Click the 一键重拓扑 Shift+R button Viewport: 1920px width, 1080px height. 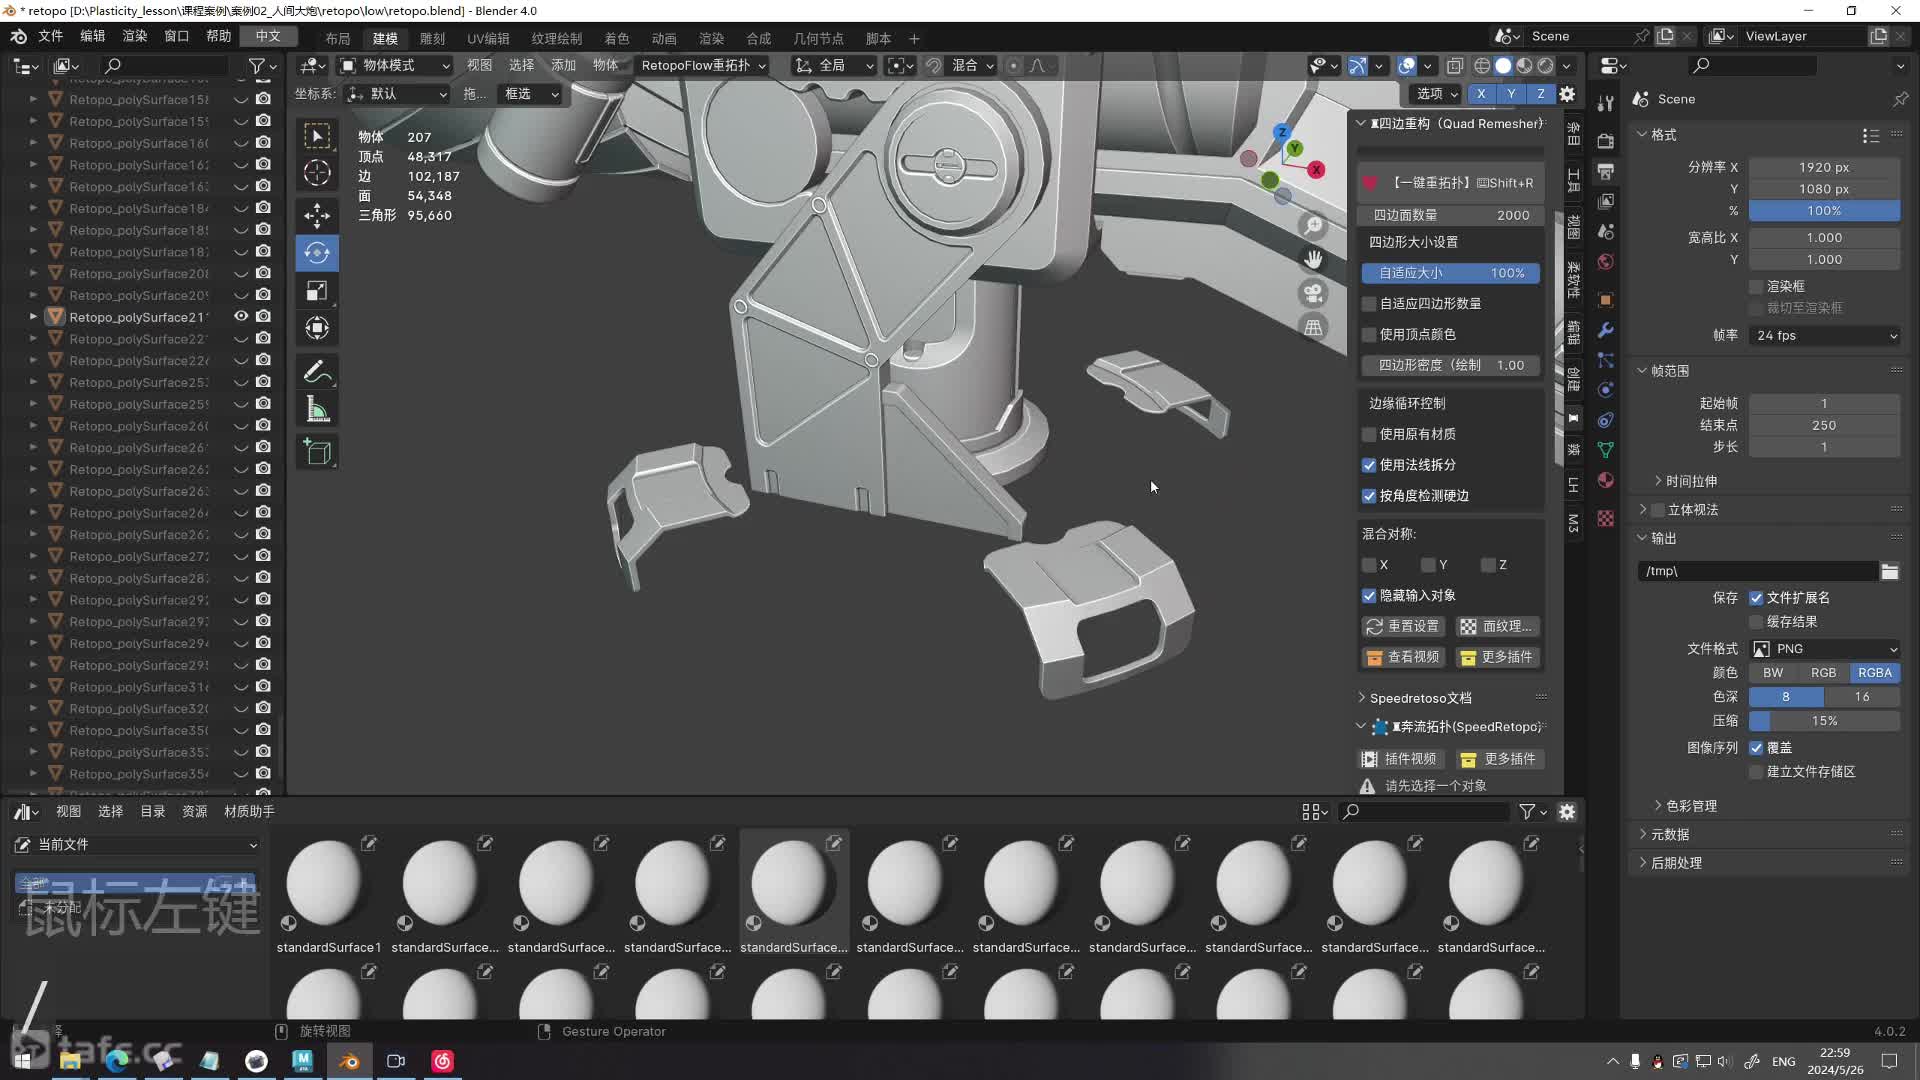(x=1450, y=183)
